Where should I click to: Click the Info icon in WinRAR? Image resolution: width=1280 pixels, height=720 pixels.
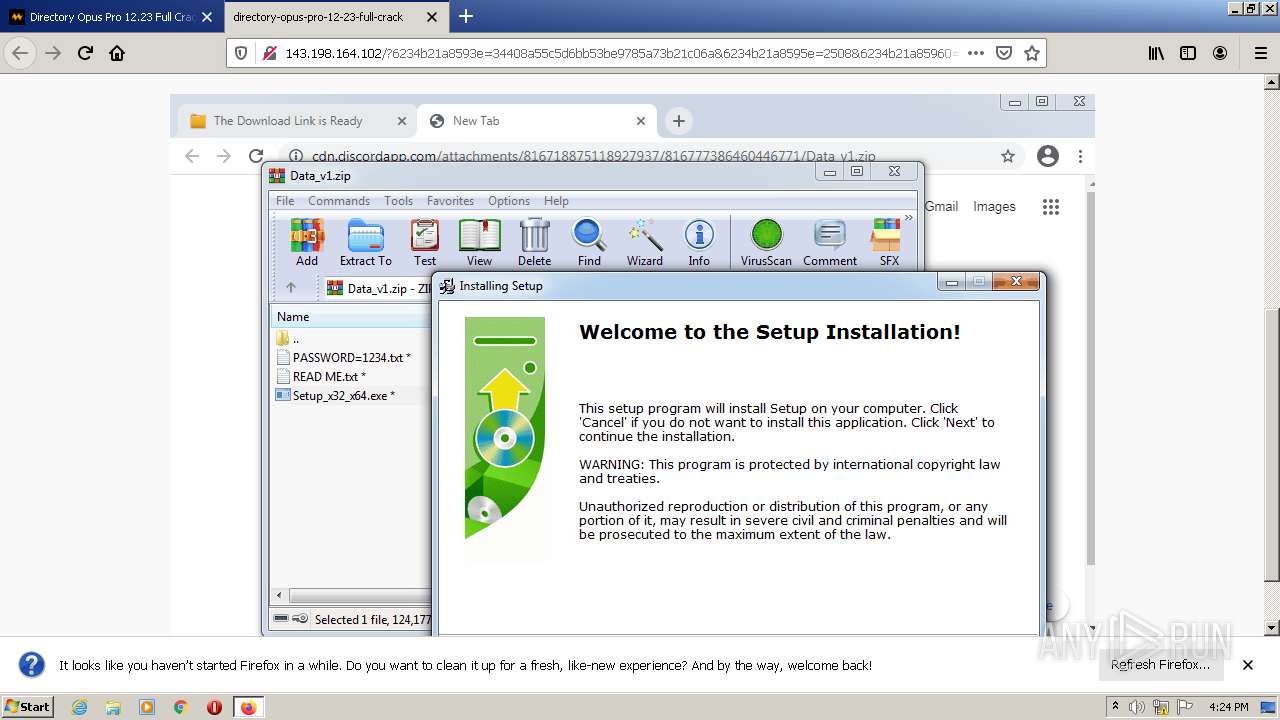click(x=699, y=243)
